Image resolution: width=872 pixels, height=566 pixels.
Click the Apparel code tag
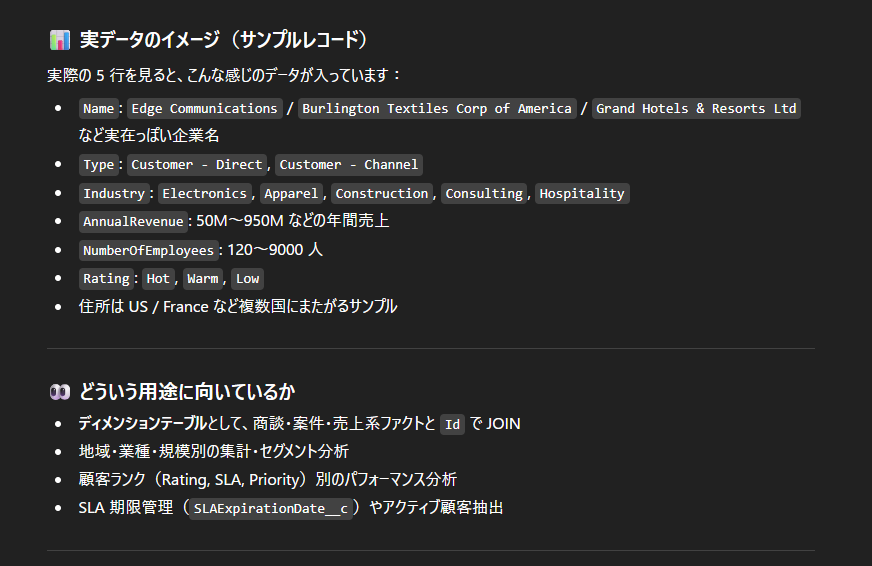click(291, 193)
